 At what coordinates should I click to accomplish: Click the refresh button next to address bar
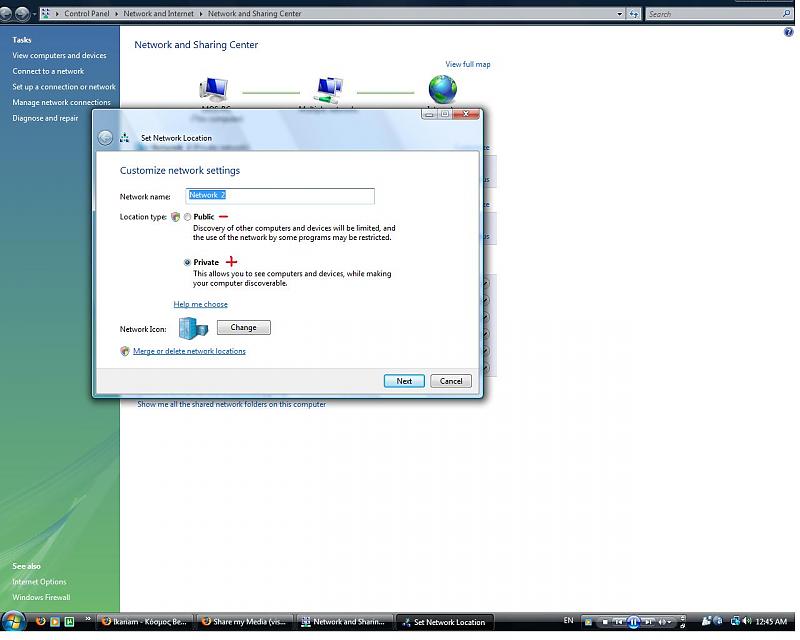(x=634, y=14)
